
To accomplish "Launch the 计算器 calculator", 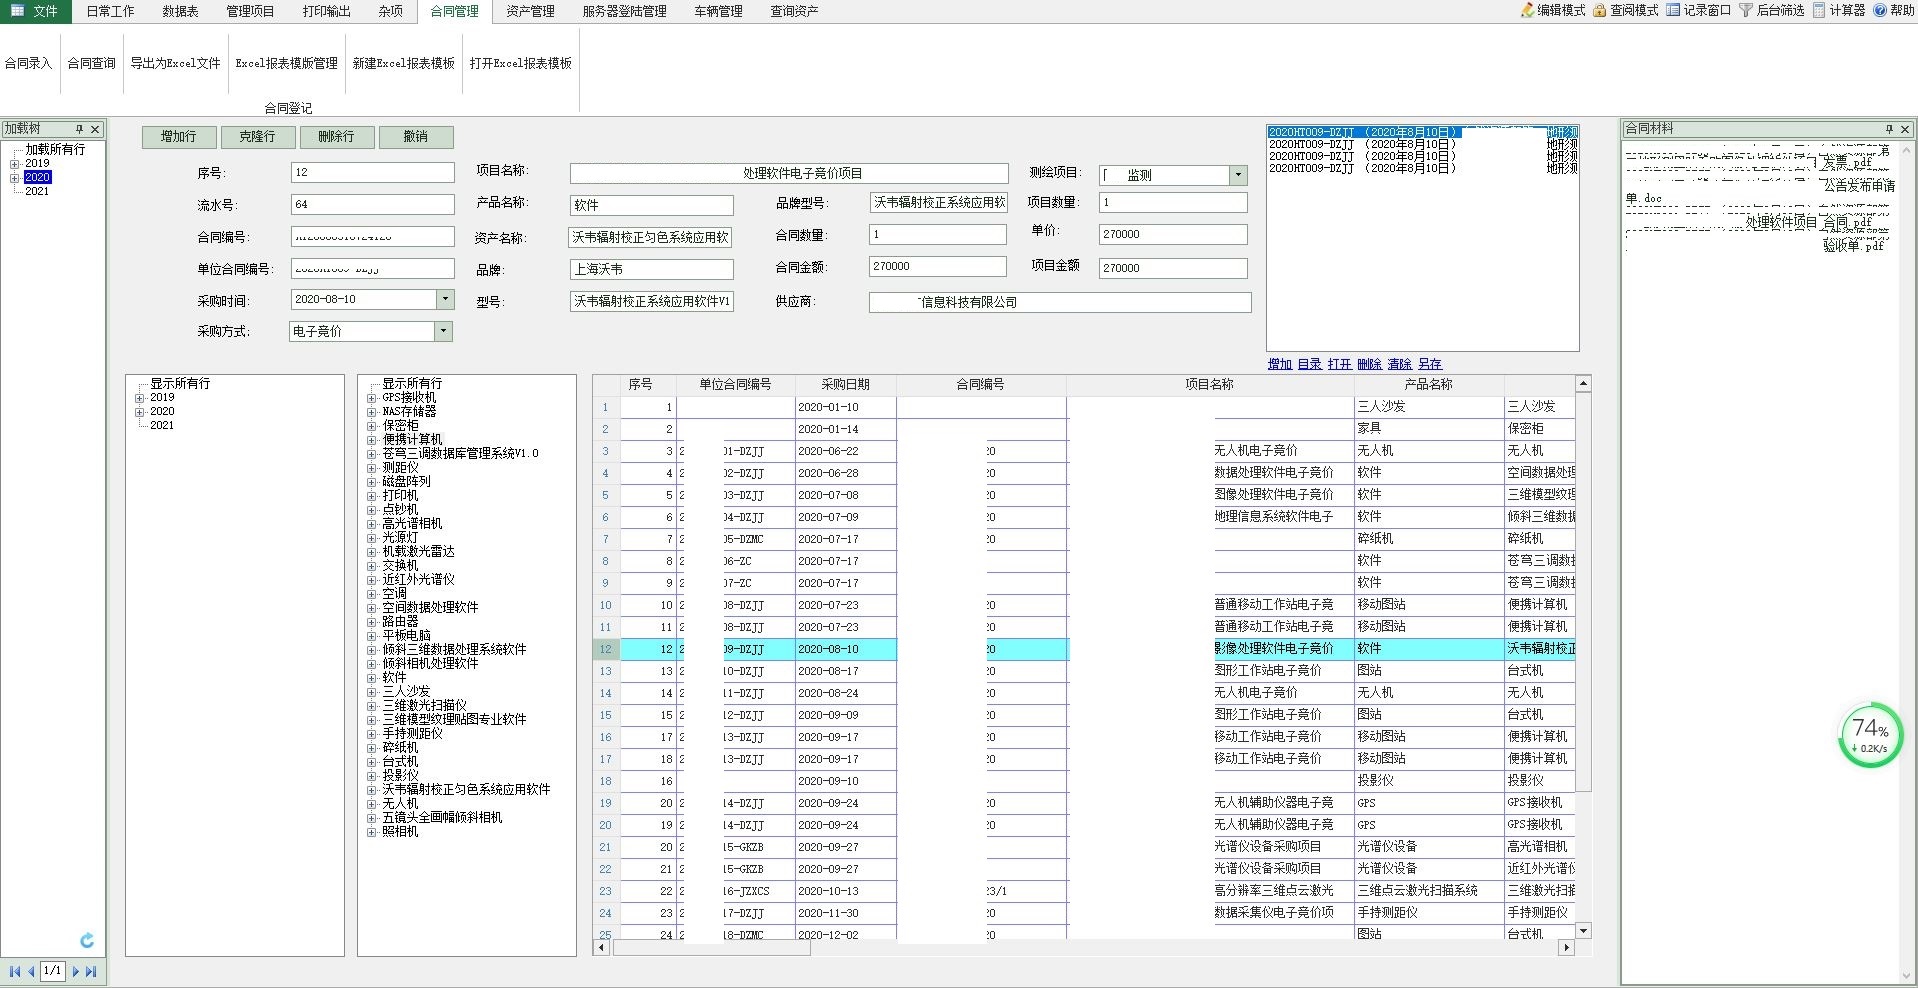I will pos(1840,10).
